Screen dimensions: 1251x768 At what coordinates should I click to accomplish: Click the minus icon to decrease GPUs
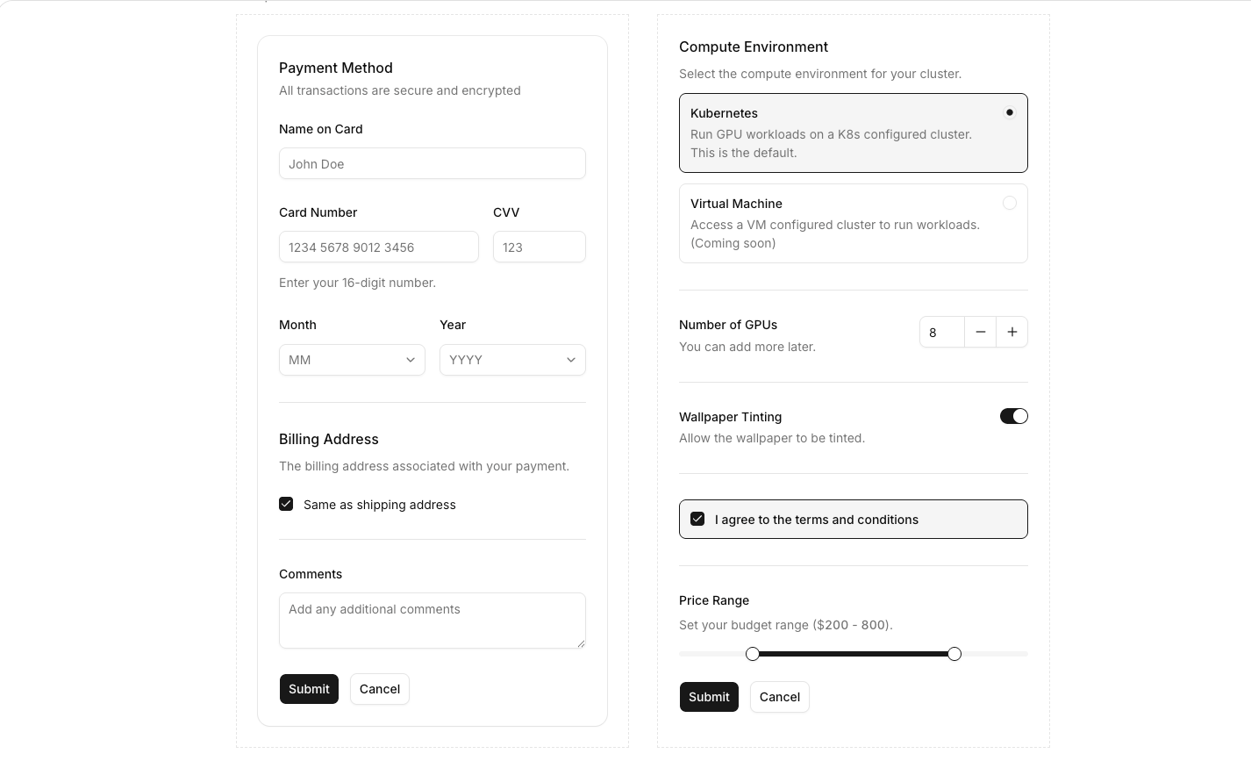point(980,332)
